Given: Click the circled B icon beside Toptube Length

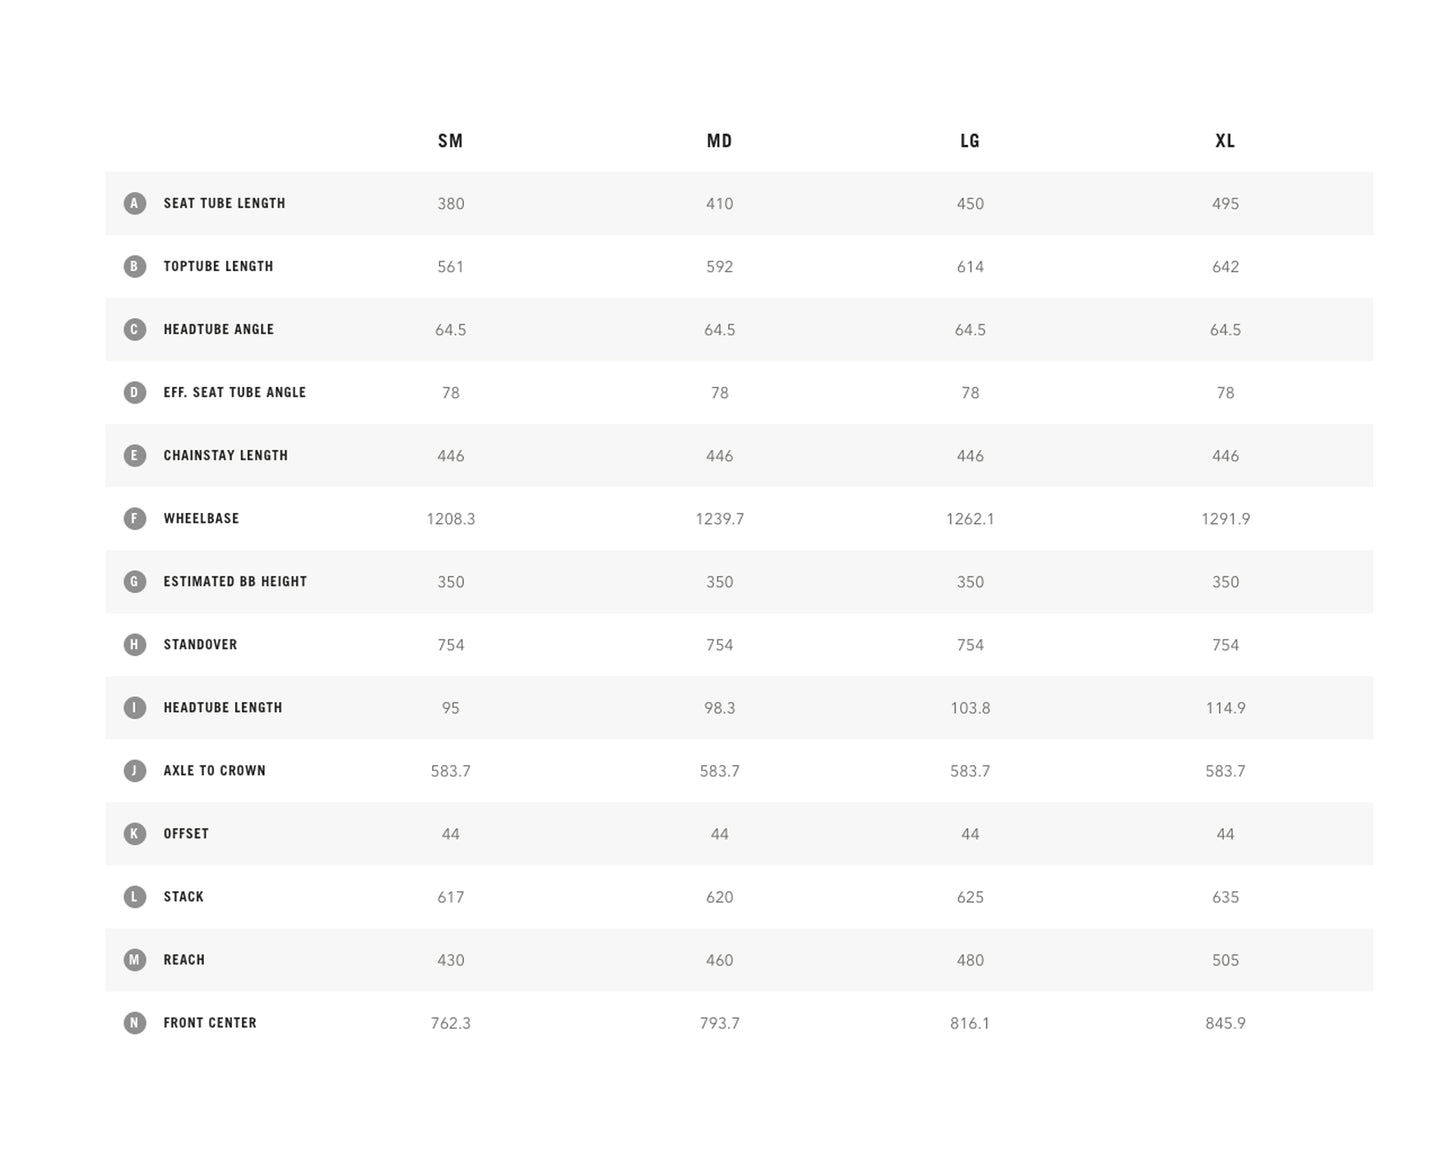Looking at the screenshot, I should click(134, 266).
